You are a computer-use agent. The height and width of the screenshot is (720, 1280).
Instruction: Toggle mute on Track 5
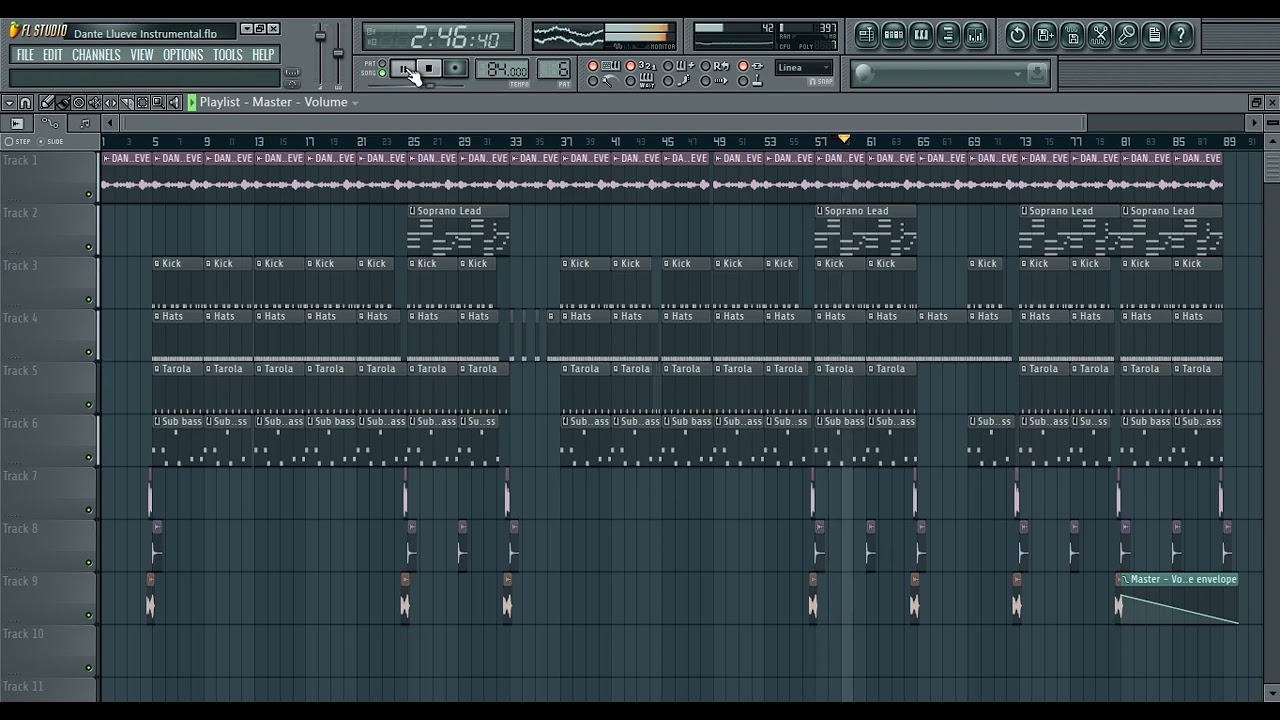point(89,405)
